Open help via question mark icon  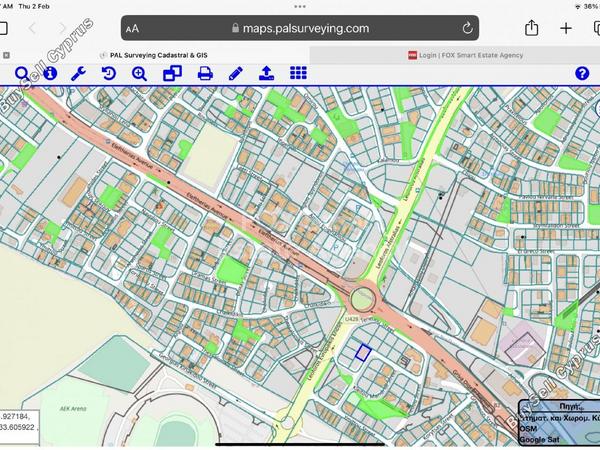tap(582, 73)
